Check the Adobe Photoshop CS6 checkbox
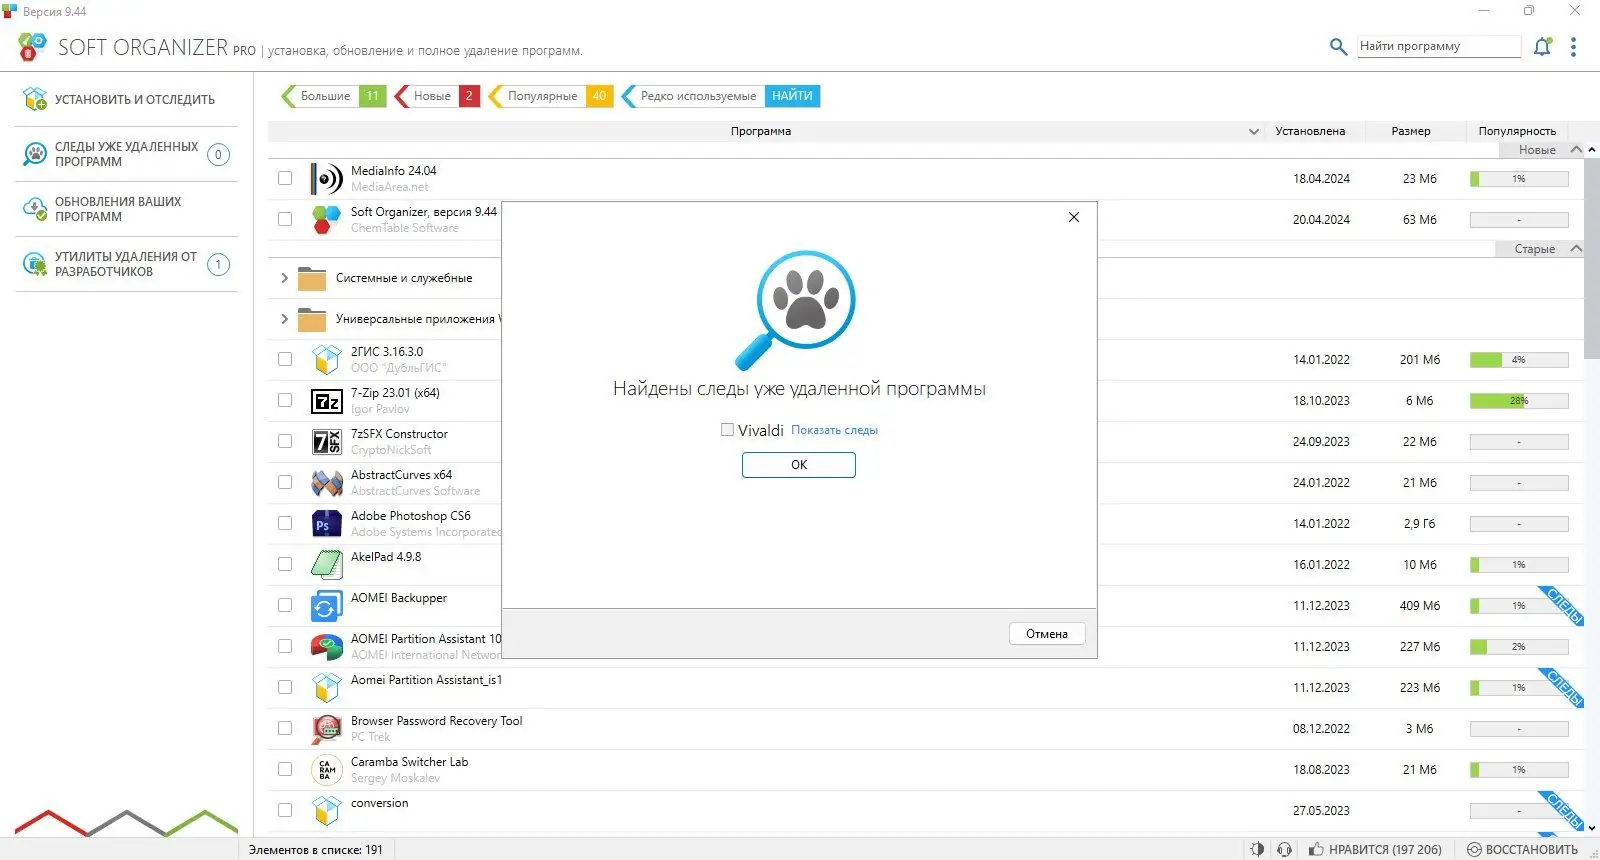The width and height of the screenshot is (1600, 860). pyautogui.click(x=285, y=524)
